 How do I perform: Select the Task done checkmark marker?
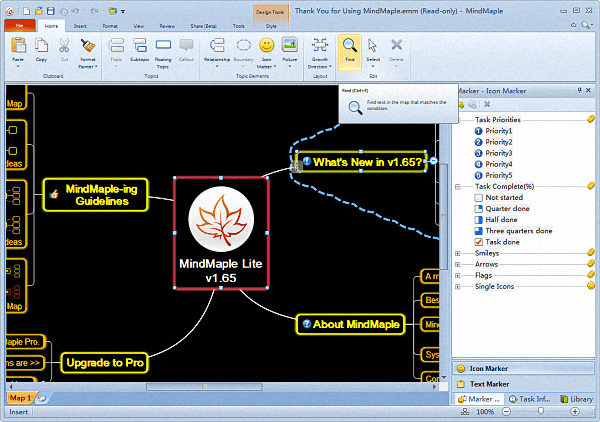[x=478, y=242]
